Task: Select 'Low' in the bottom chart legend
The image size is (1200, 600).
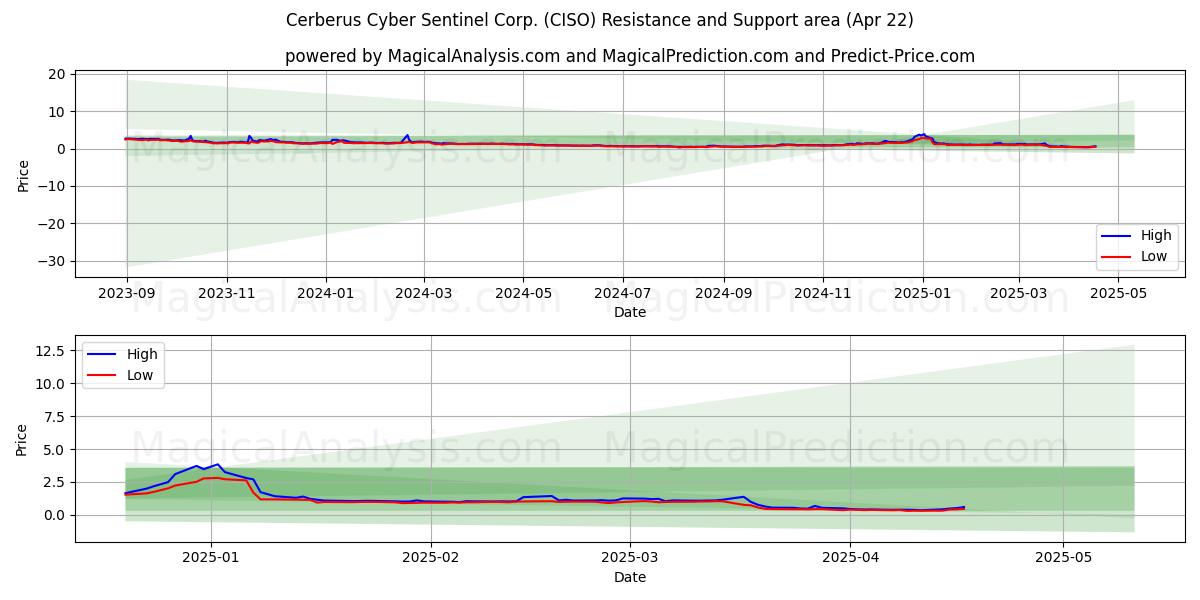Action: (x=140, y=375)
